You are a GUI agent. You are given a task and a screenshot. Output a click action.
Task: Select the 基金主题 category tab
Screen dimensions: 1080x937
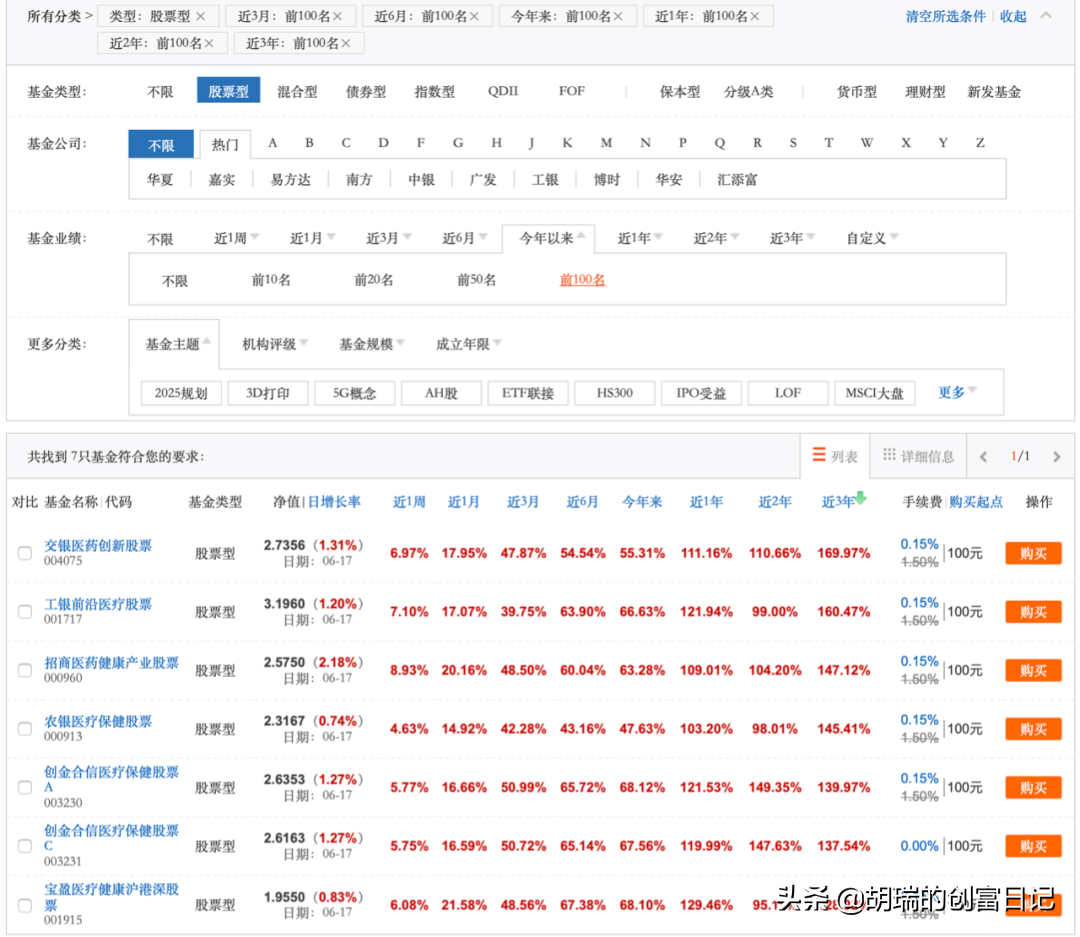click(174, 344)
